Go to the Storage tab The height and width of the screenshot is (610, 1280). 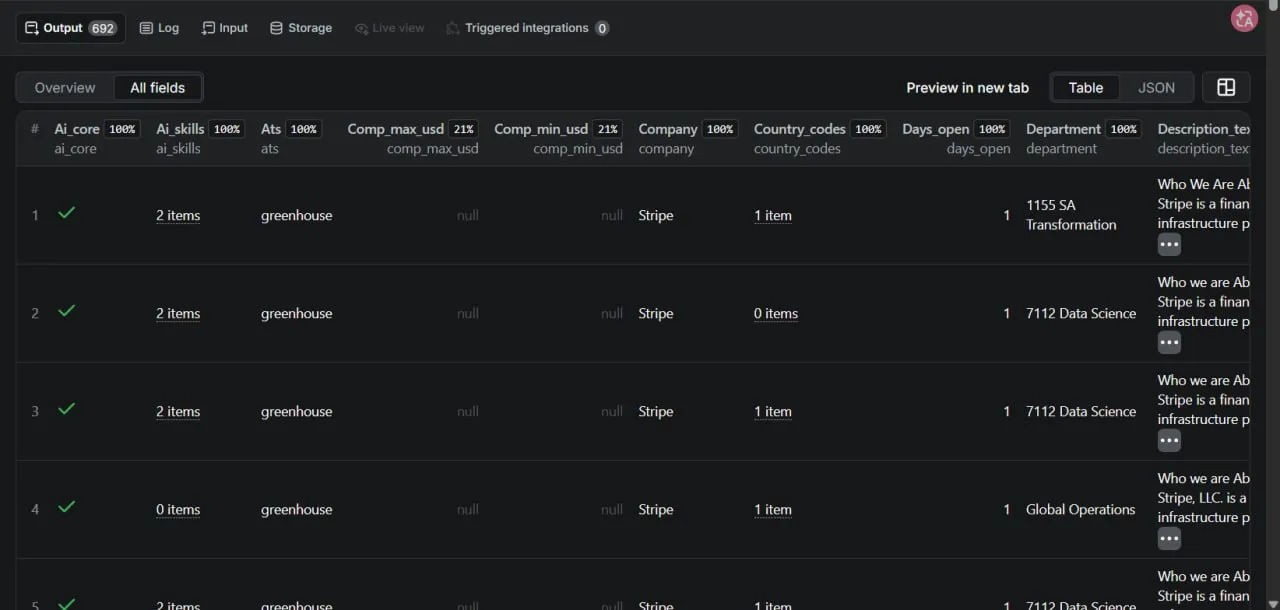[x=300, y=28]
